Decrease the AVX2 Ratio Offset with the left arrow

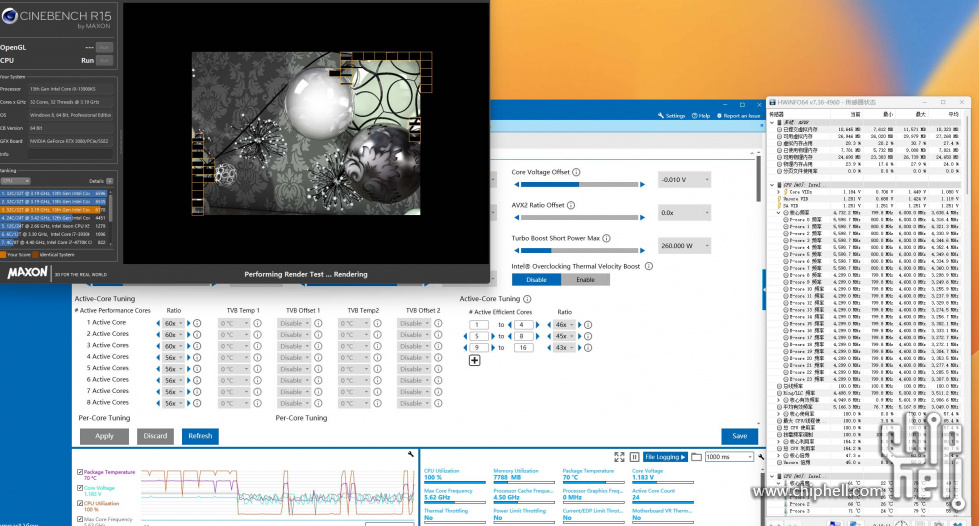(516, 217)
